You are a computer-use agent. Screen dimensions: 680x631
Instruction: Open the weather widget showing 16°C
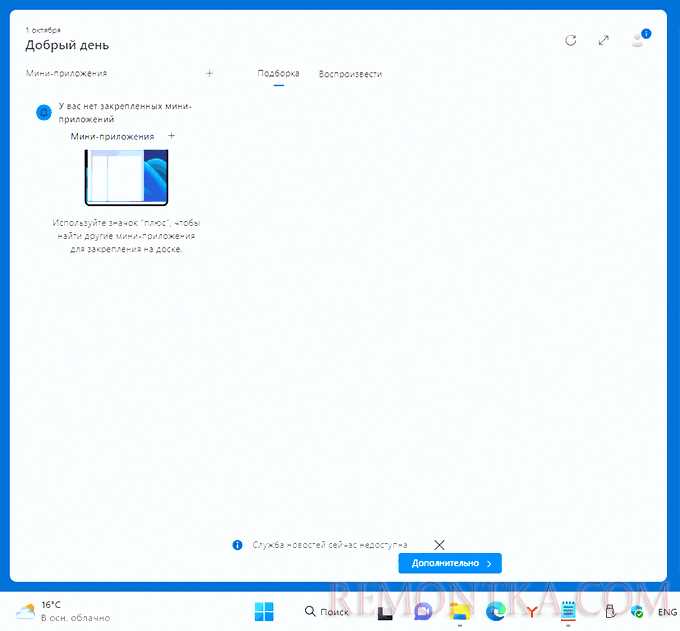63,611
